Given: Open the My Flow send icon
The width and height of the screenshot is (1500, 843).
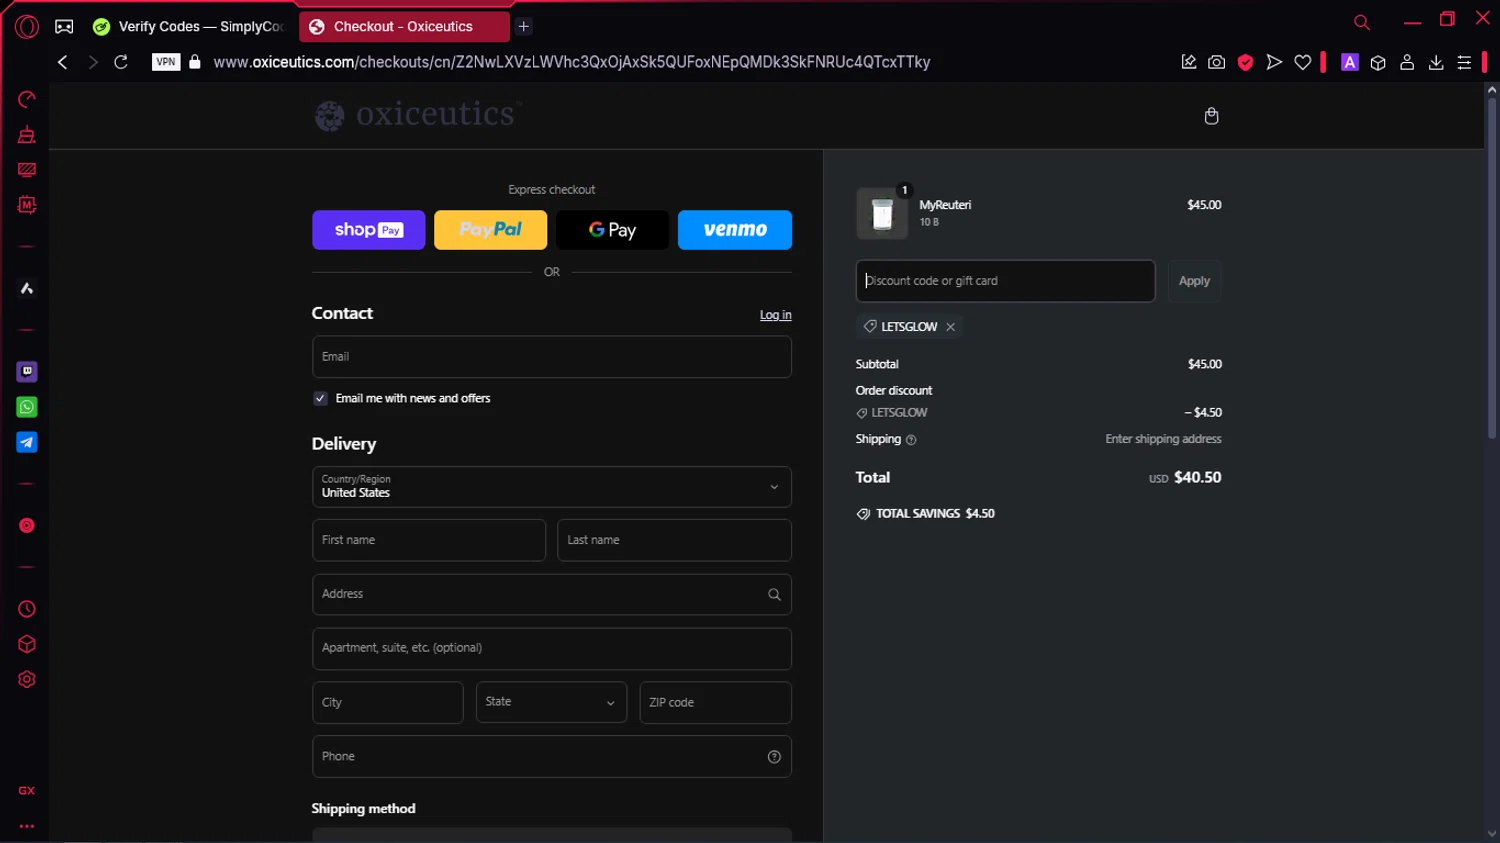Looking at the screenshot, I should tap(1274, 62).
